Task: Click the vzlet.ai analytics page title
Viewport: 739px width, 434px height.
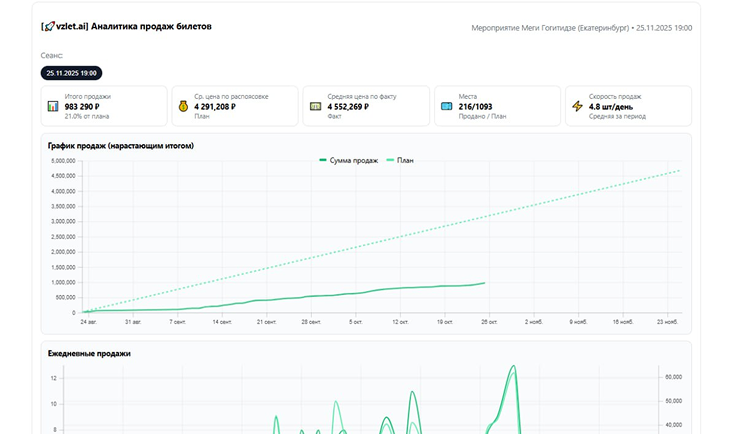Action: click(x=132, y=27)
